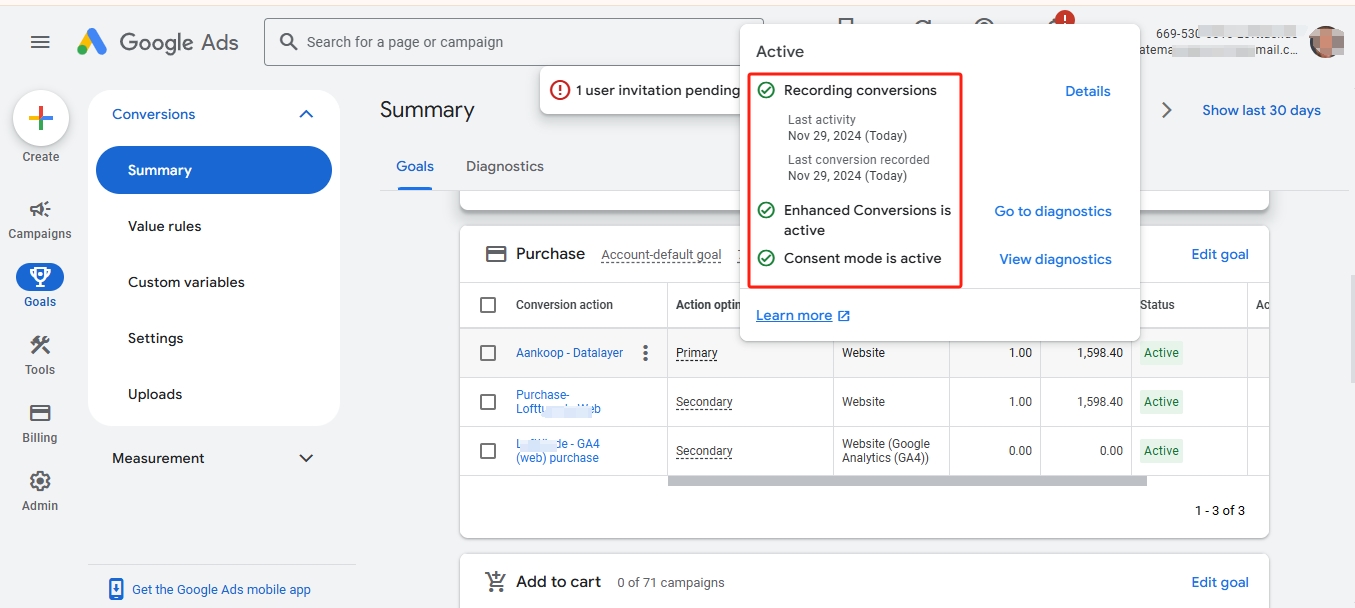Click Edit goal for Add to cart
1355x608 pixels.
coord(1220,582)
